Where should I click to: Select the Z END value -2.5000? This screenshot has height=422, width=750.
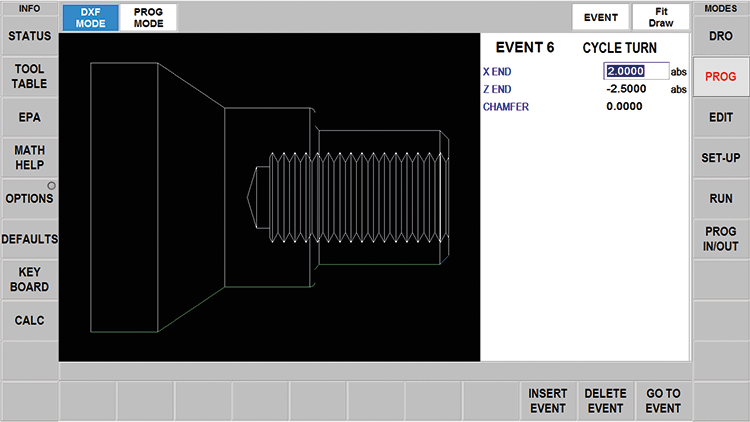pyautogui.click(x=626, y=89)
